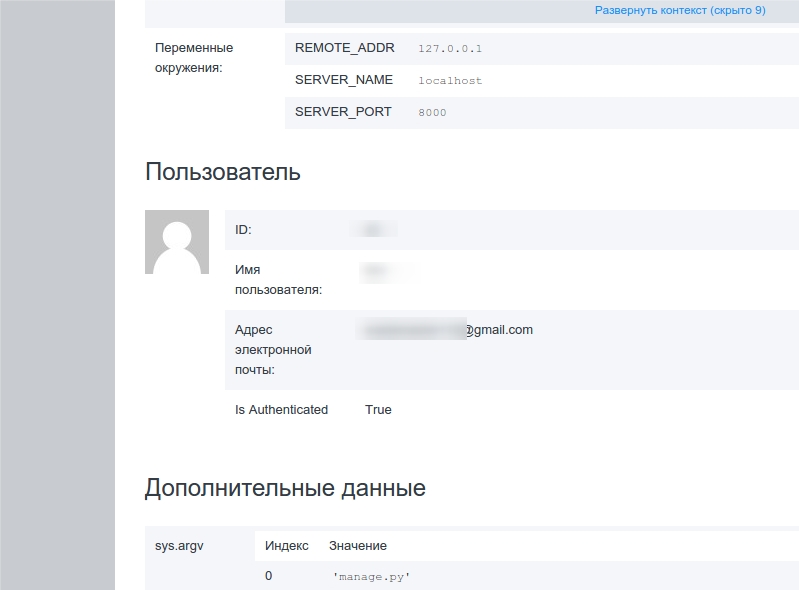Click the Пользователь section heading
The width and height of the screenshot is (799, 590).
pos(223,172)
